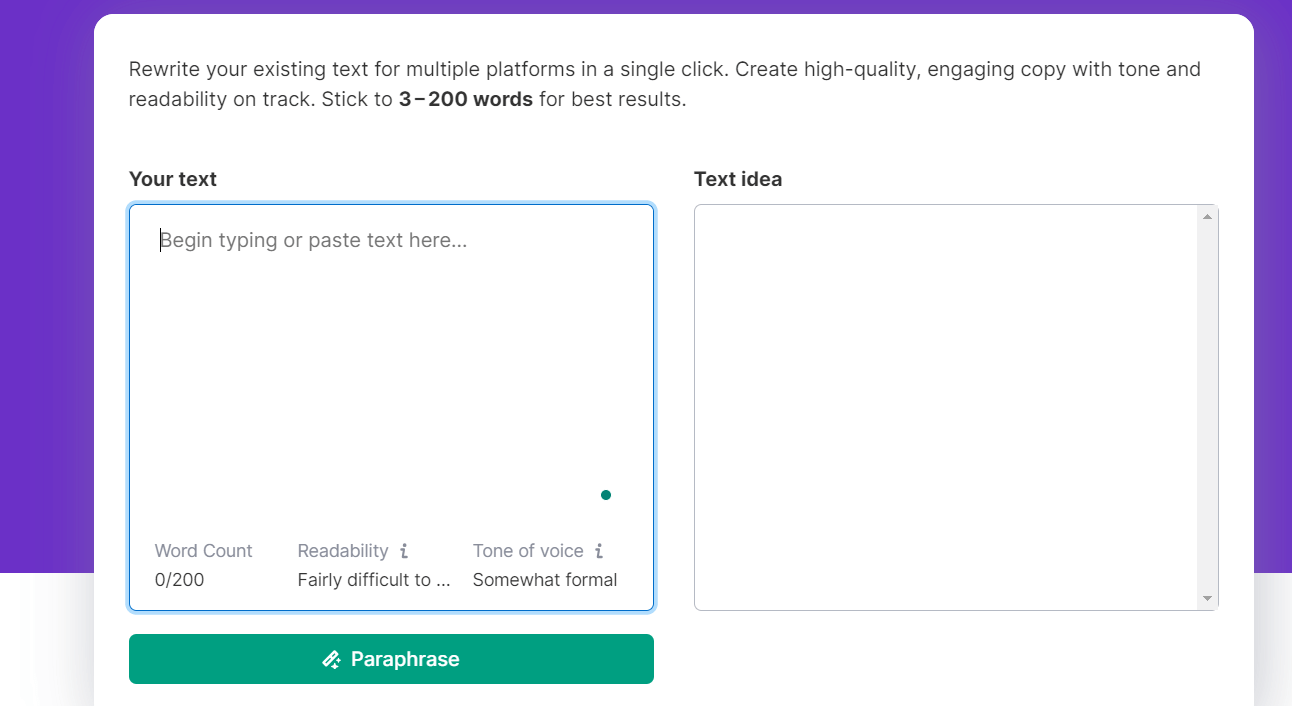Image resolution: width=1292 pixels, height=706 pixels.
Task: Click the Tone of voice info icon
Action: [x=599, y=551]
